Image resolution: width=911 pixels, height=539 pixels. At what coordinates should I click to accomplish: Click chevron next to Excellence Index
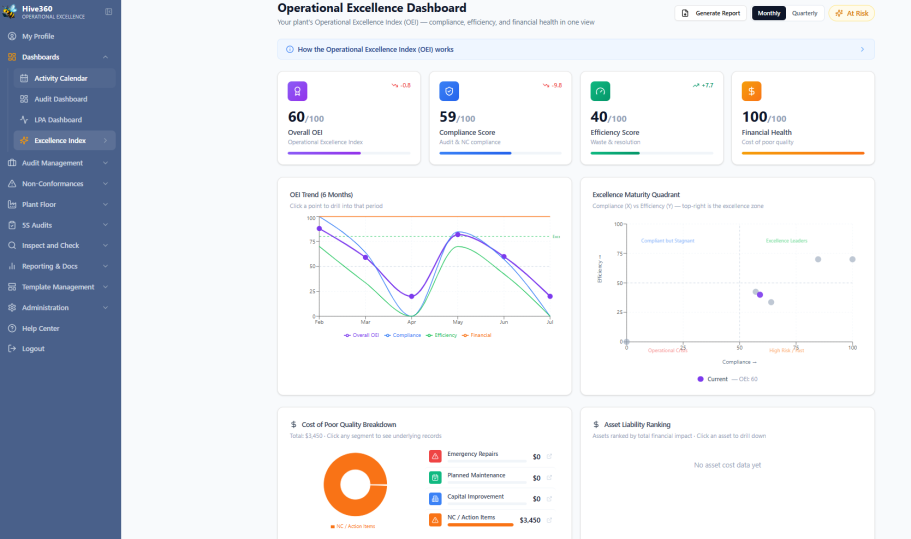click(105, 141)
